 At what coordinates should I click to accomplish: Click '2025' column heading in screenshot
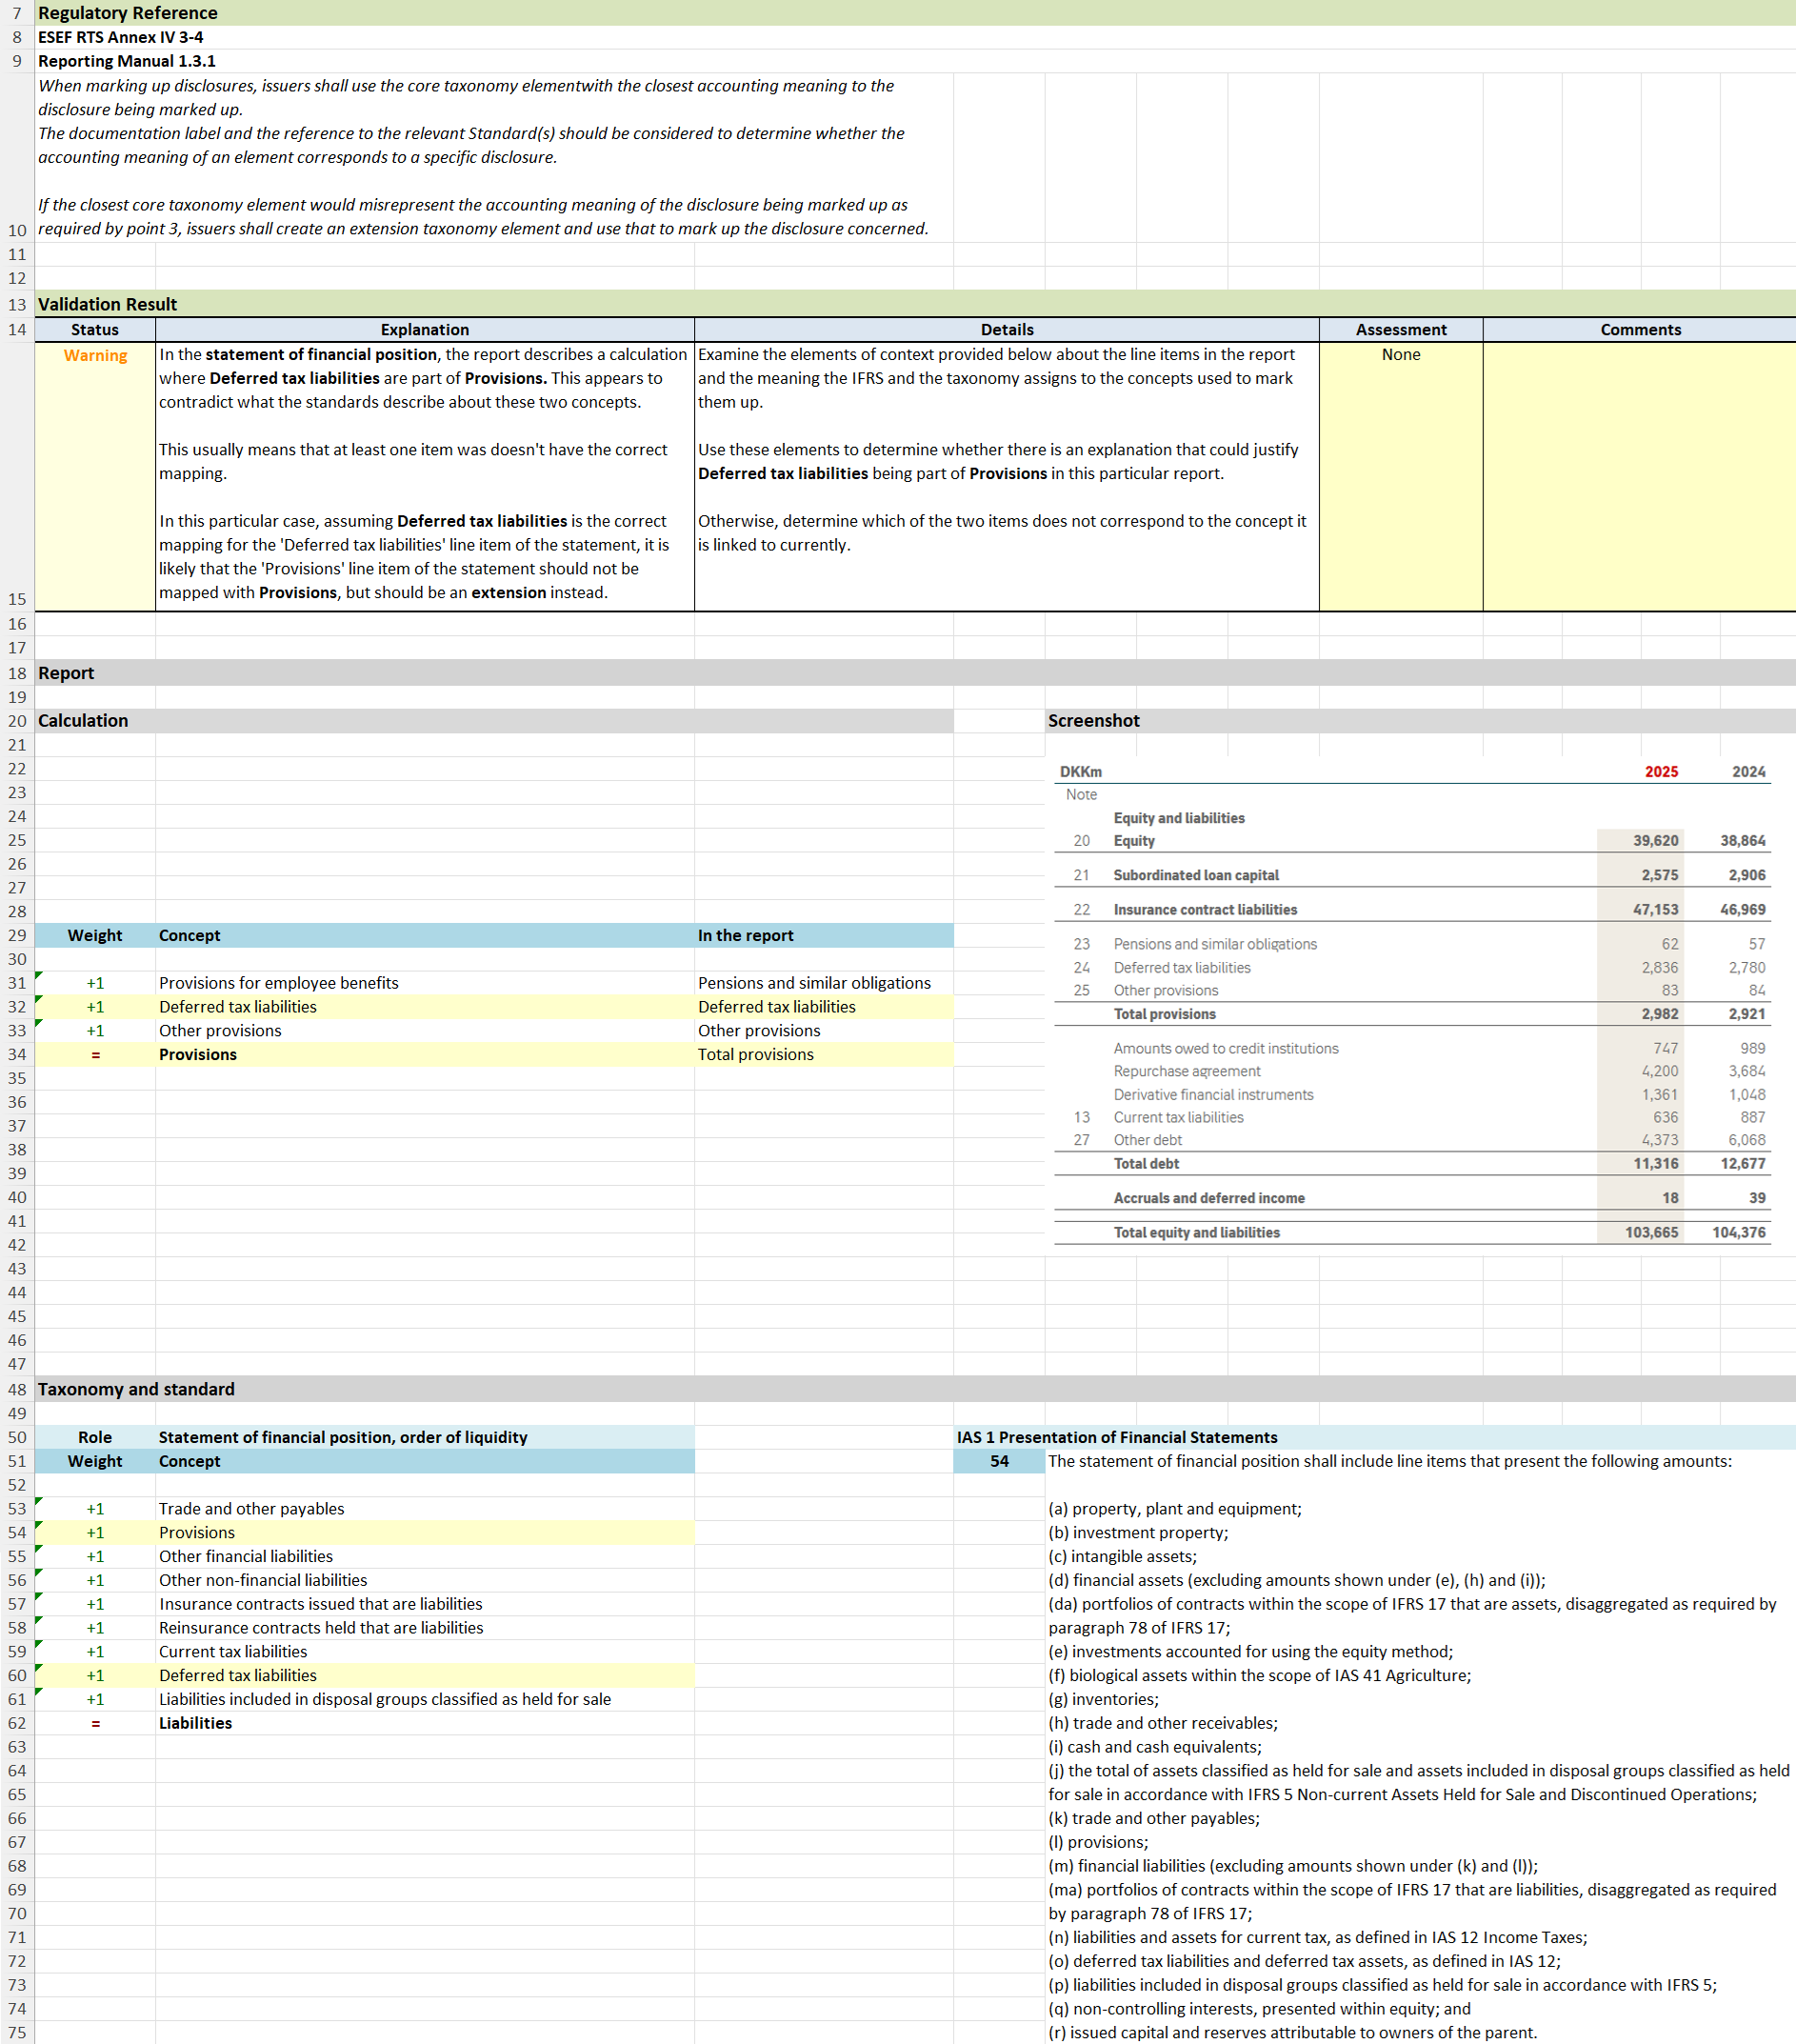click(x=1661, y=772)
